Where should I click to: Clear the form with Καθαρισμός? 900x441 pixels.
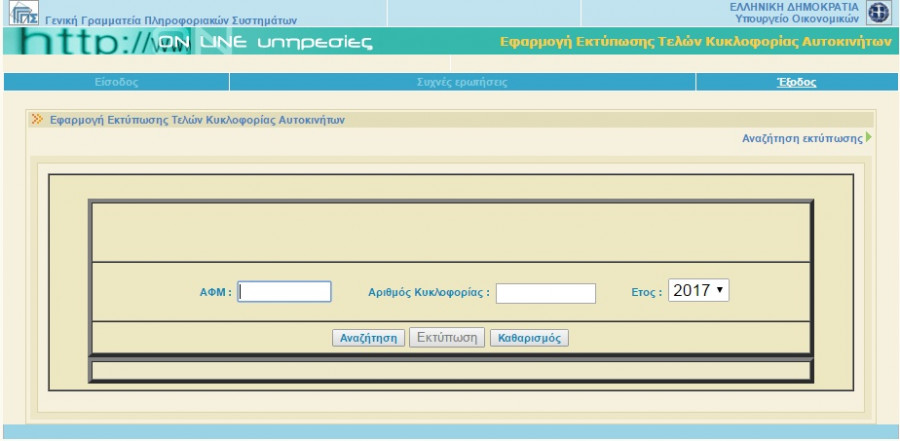(529, 337)
